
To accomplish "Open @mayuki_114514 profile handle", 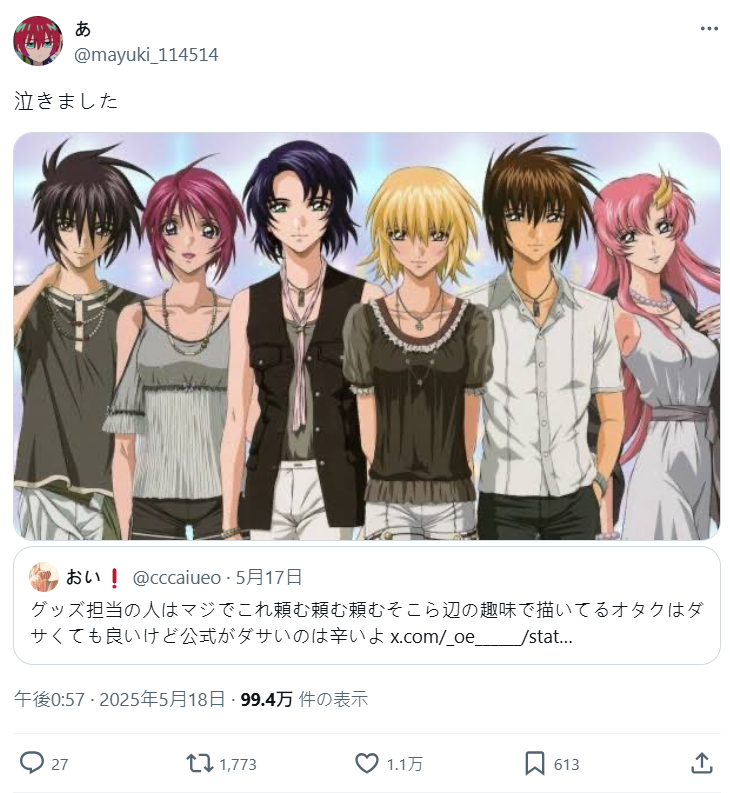I will [146, 55].
